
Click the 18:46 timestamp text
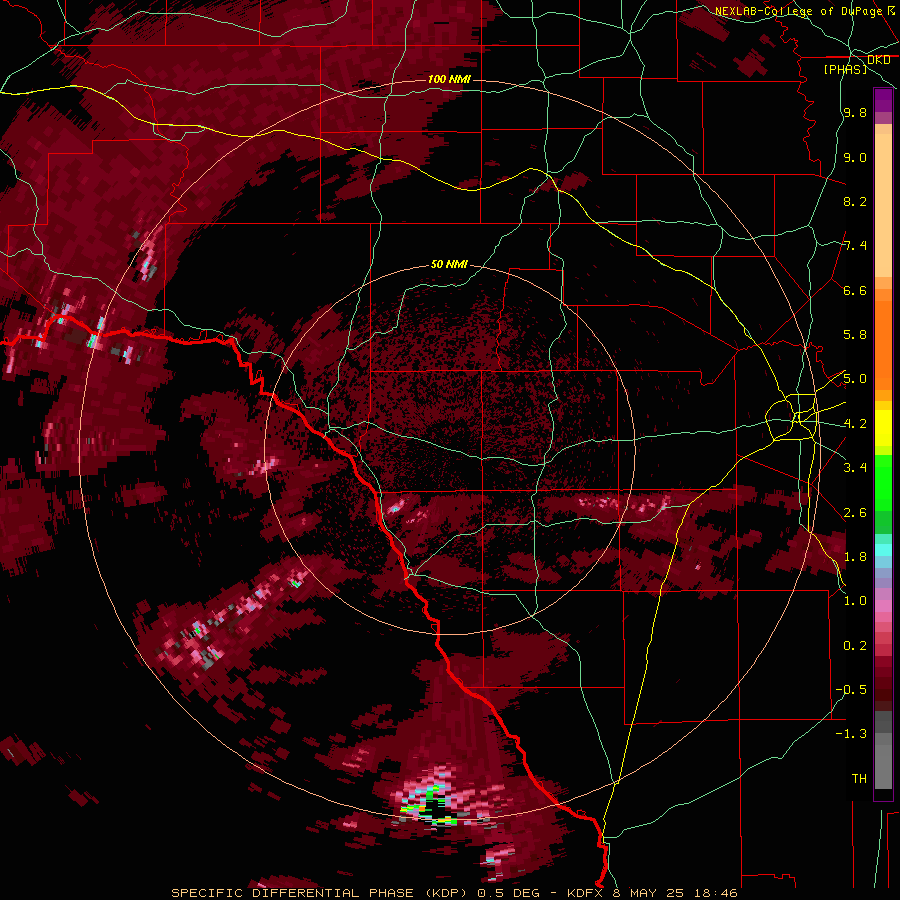click(x=715, y=893)
